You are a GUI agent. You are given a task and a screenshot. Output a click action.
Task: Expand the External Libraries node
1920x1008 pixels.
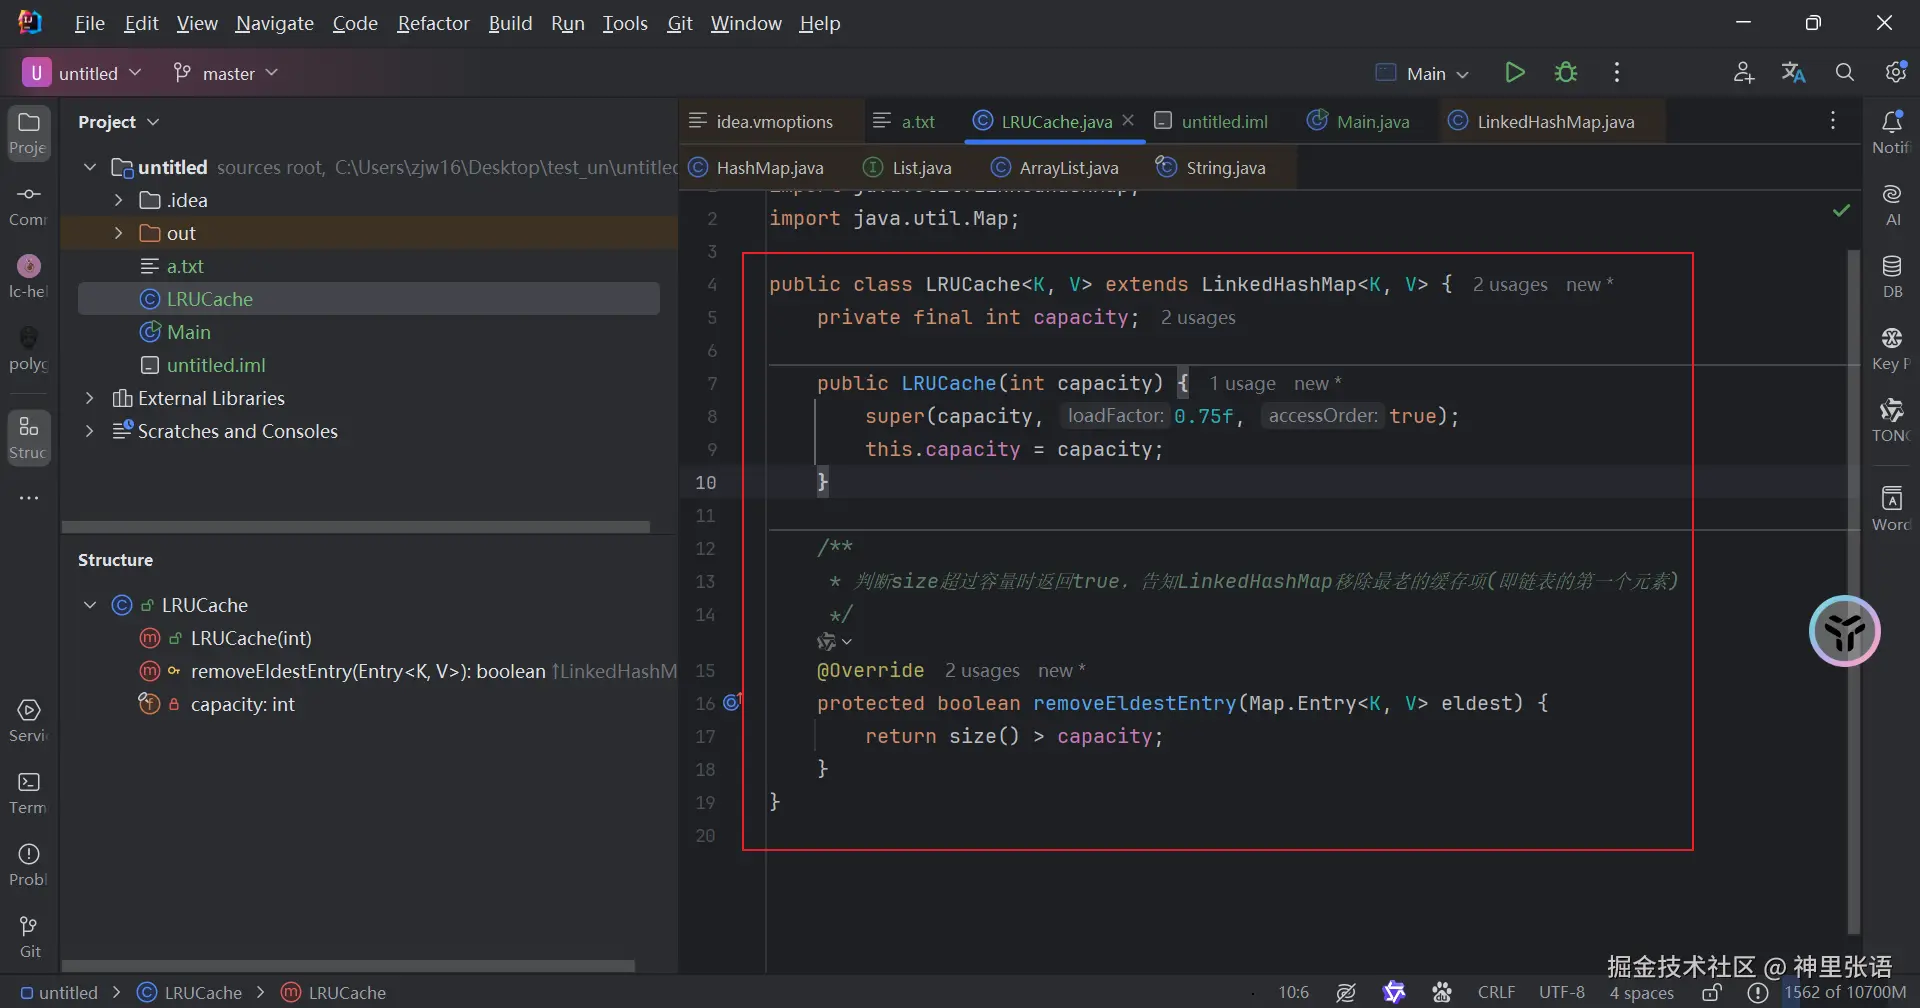(90, 399)
